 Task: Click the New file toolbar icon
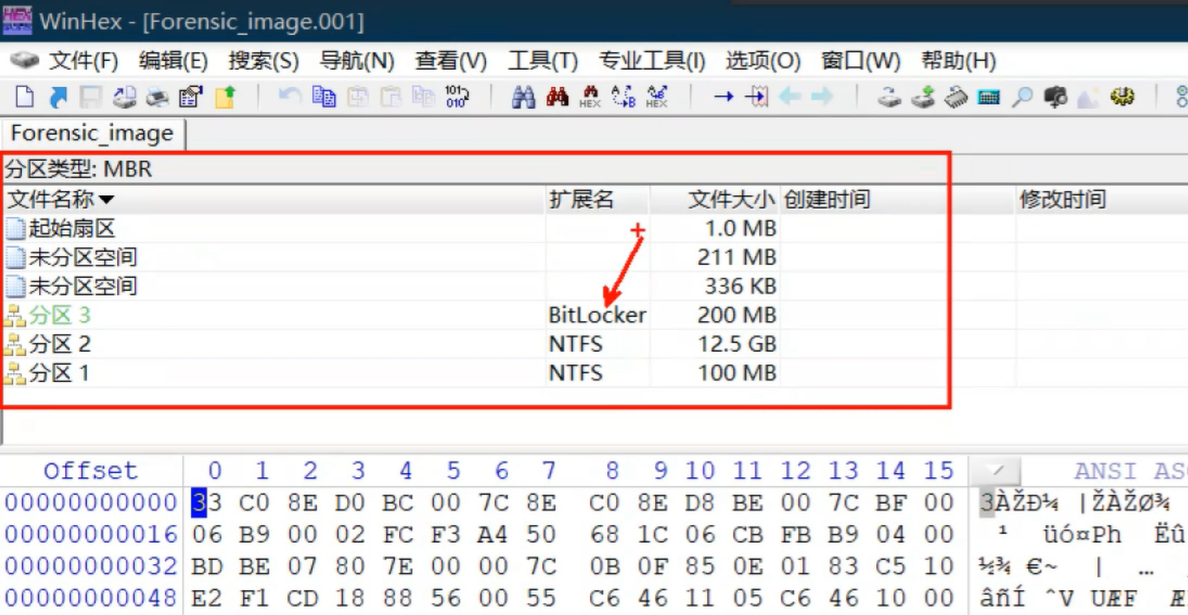click(x=26, y=97)
